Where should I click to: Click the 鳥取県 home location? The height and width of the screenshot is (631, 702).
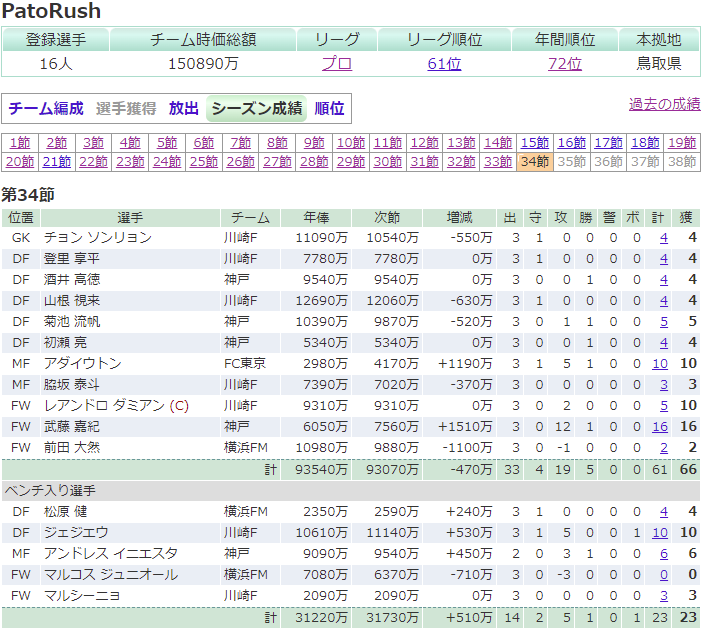[x=659, y=64]
